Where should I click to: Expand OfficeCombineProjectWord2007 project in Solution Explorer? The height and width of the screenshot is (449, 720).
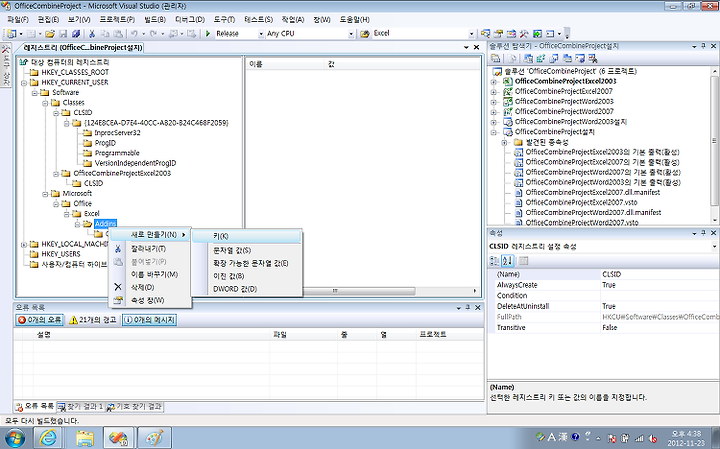[x=494, y=112]
